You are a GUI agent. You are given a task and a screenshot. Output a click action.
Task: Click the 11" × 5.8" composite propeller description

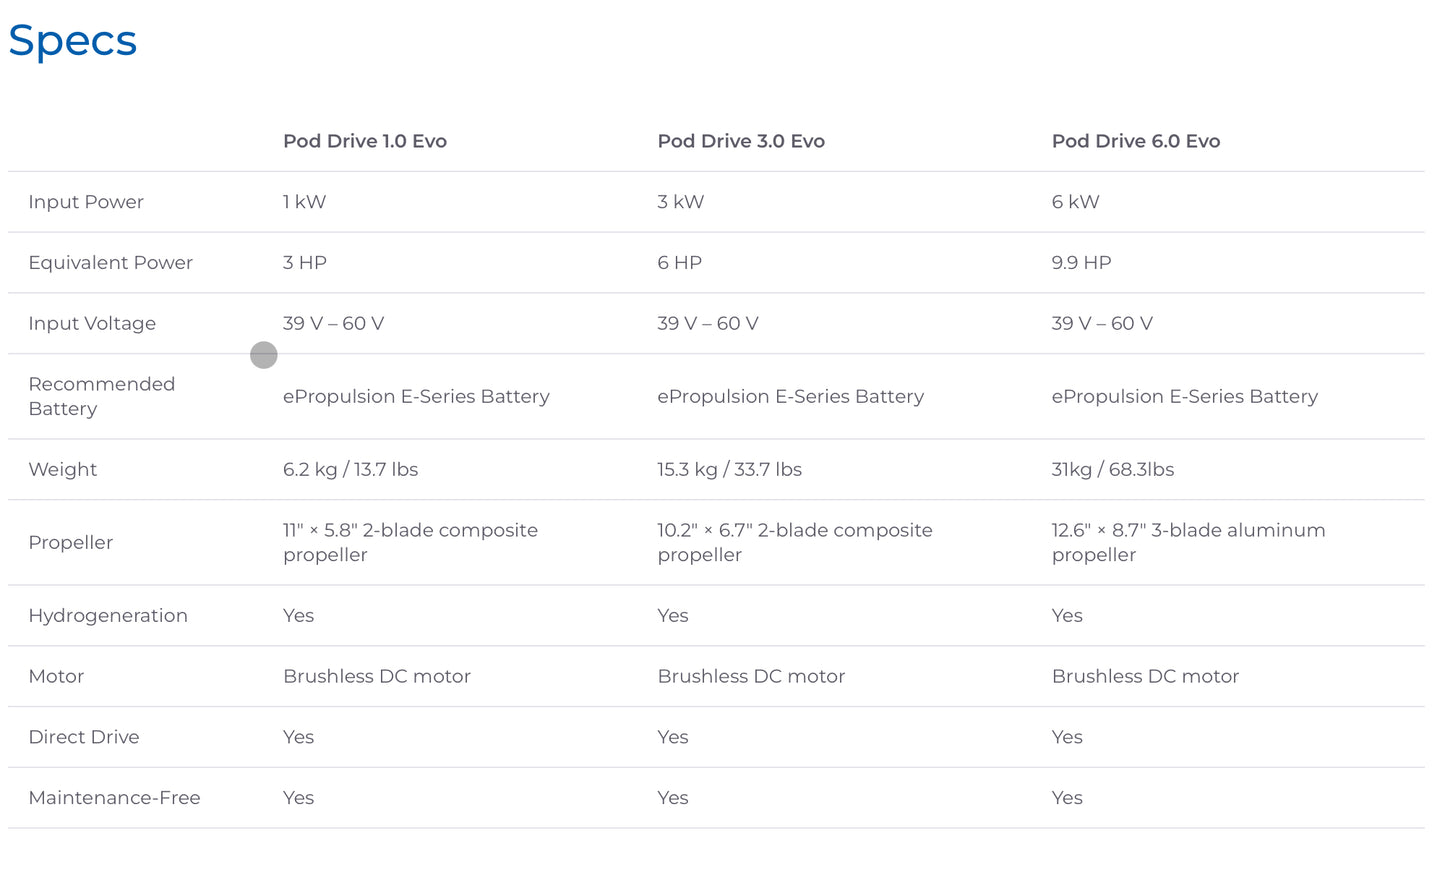[x=410, y=542]
